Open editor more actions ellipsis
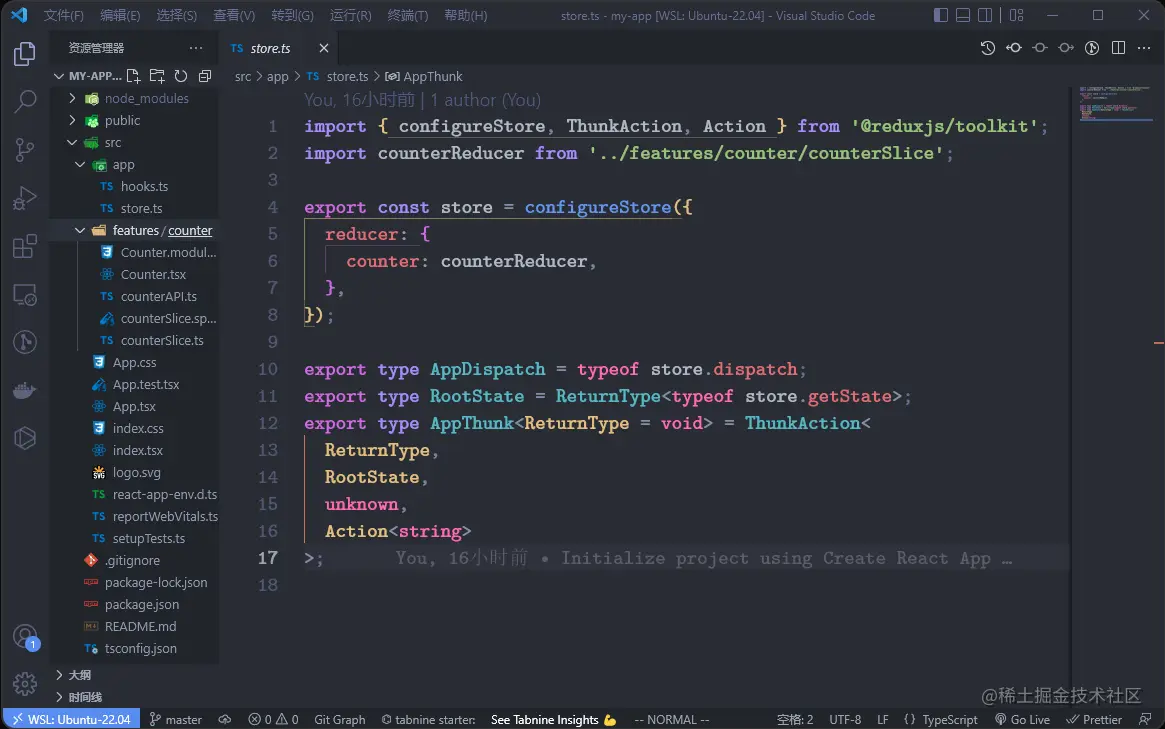Viewport: 1165px width, 729px height. tap(1143, 48)
